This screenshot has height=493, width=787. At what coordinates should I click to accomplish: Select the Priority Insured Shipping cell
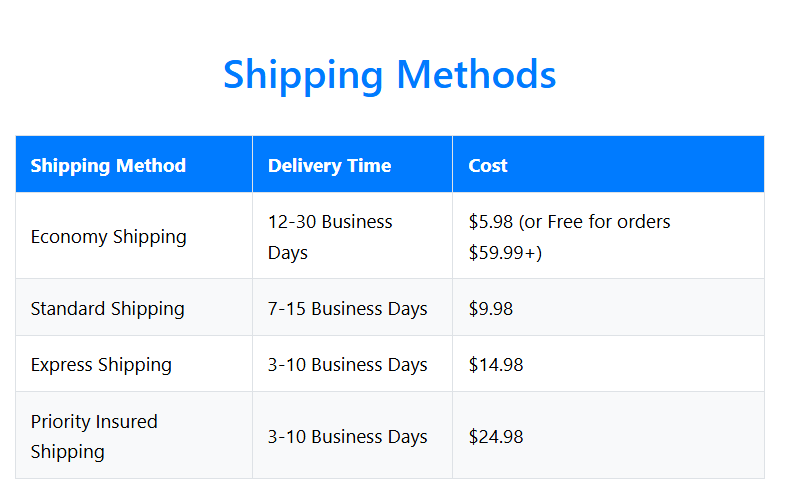pos(94,436)
